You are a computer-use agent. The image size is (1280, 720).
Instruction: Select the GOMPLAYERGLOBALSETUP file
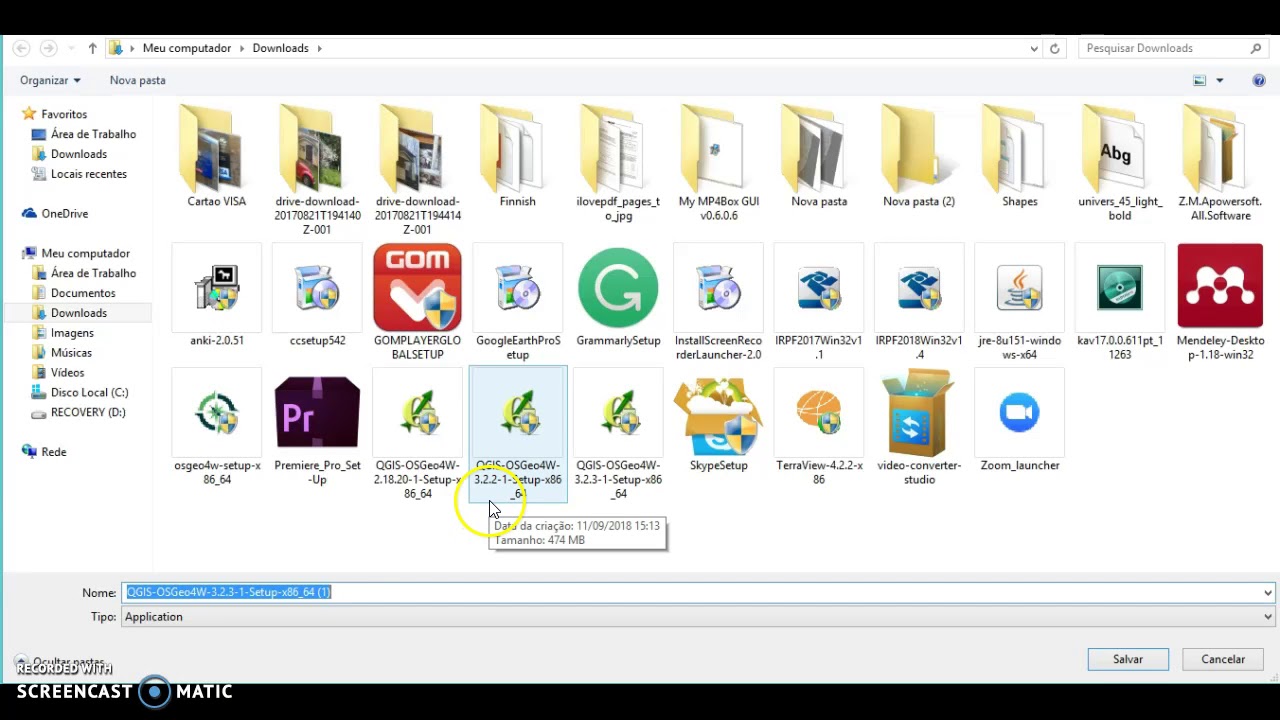(x=417, y=303)
